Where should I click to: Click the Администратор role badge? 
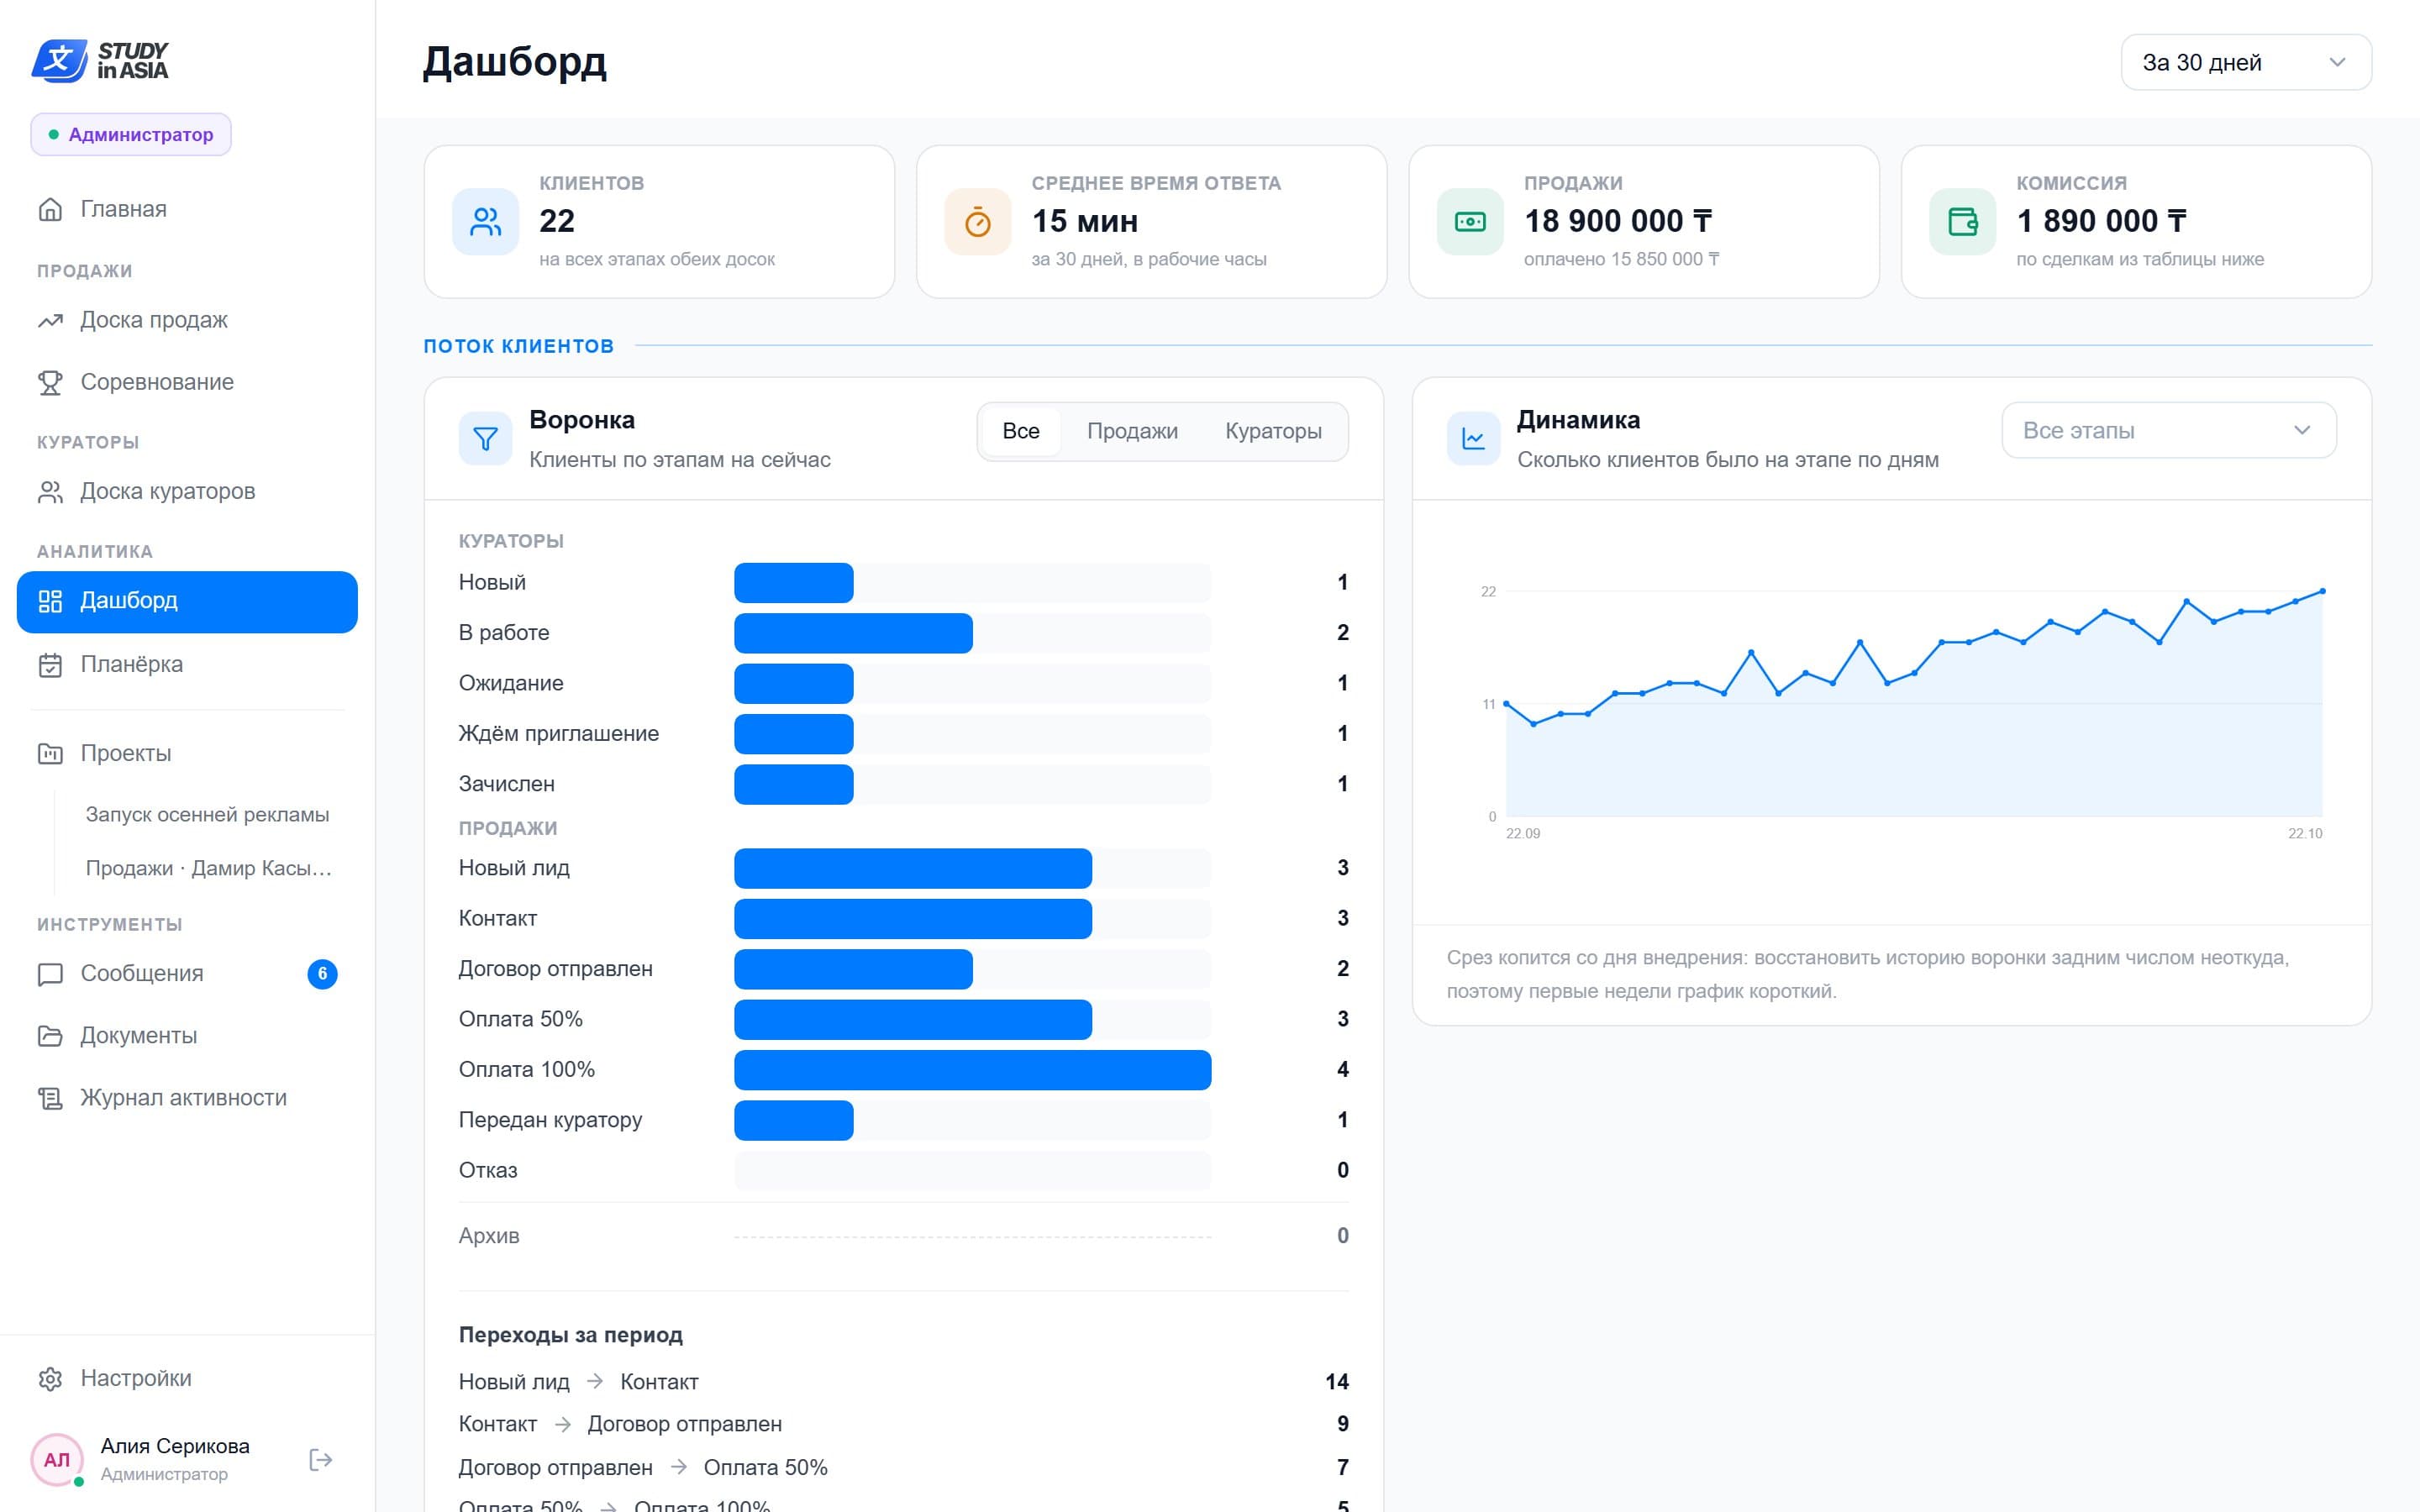[131, 134]
